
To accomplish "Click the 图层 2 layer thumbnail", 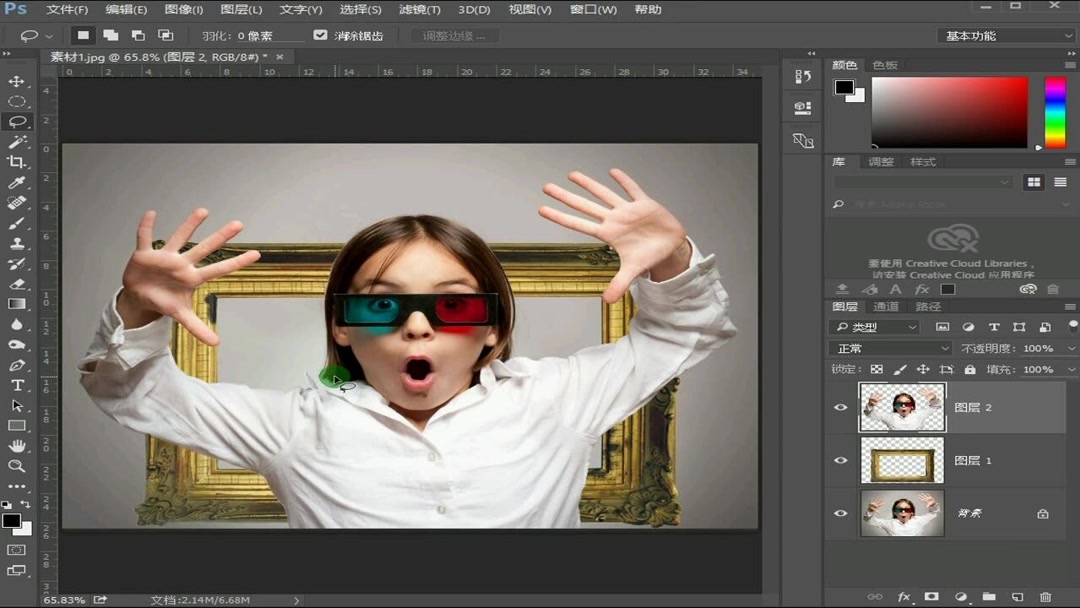I will pyautogui.click(x=902, y=407).
